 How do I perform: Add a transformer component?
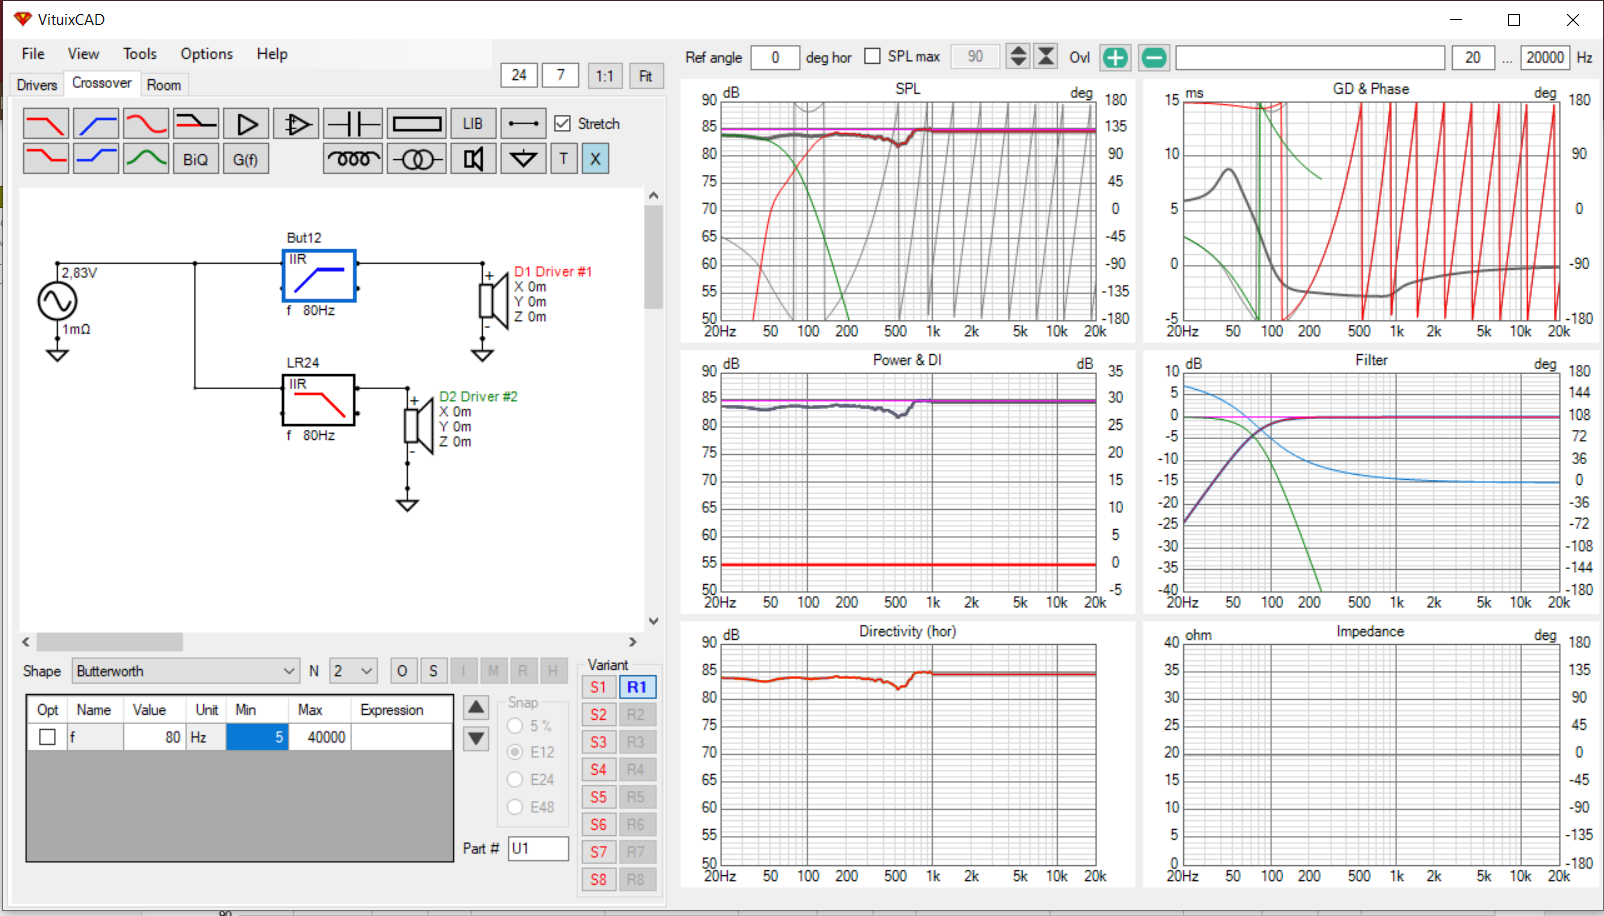tap(417, 158)
